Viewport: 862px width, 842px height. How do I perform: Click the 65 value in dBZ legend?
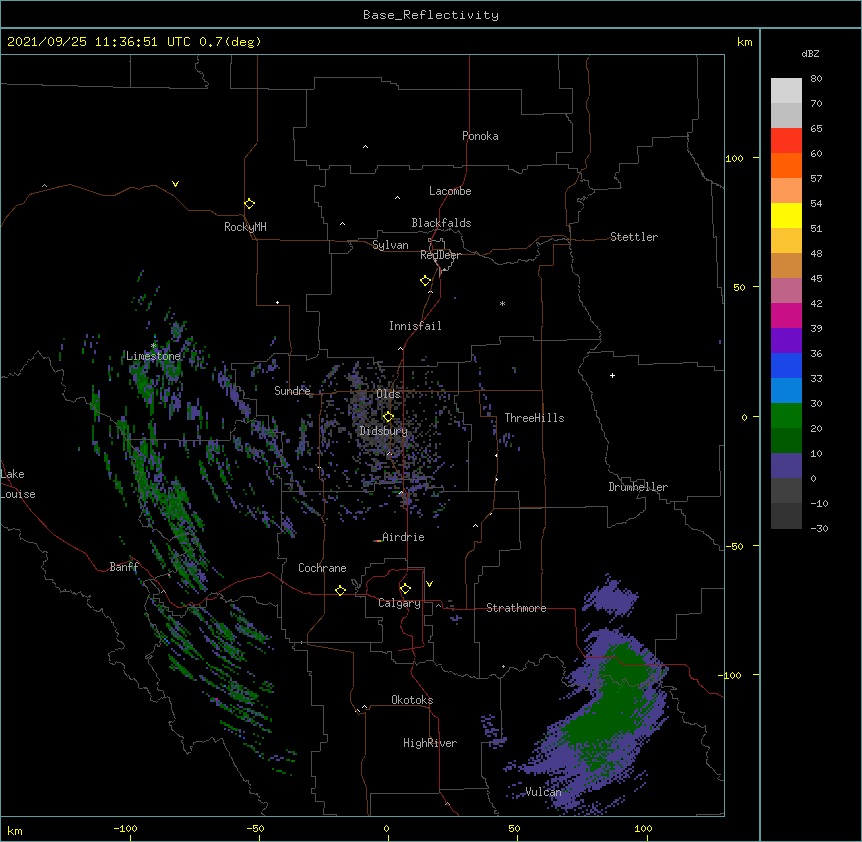(x=816, y=128)
